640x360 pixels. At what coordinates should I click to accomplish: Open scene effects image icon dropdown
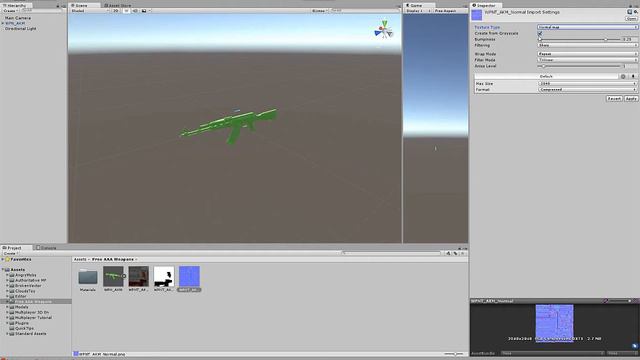point(145,11)
